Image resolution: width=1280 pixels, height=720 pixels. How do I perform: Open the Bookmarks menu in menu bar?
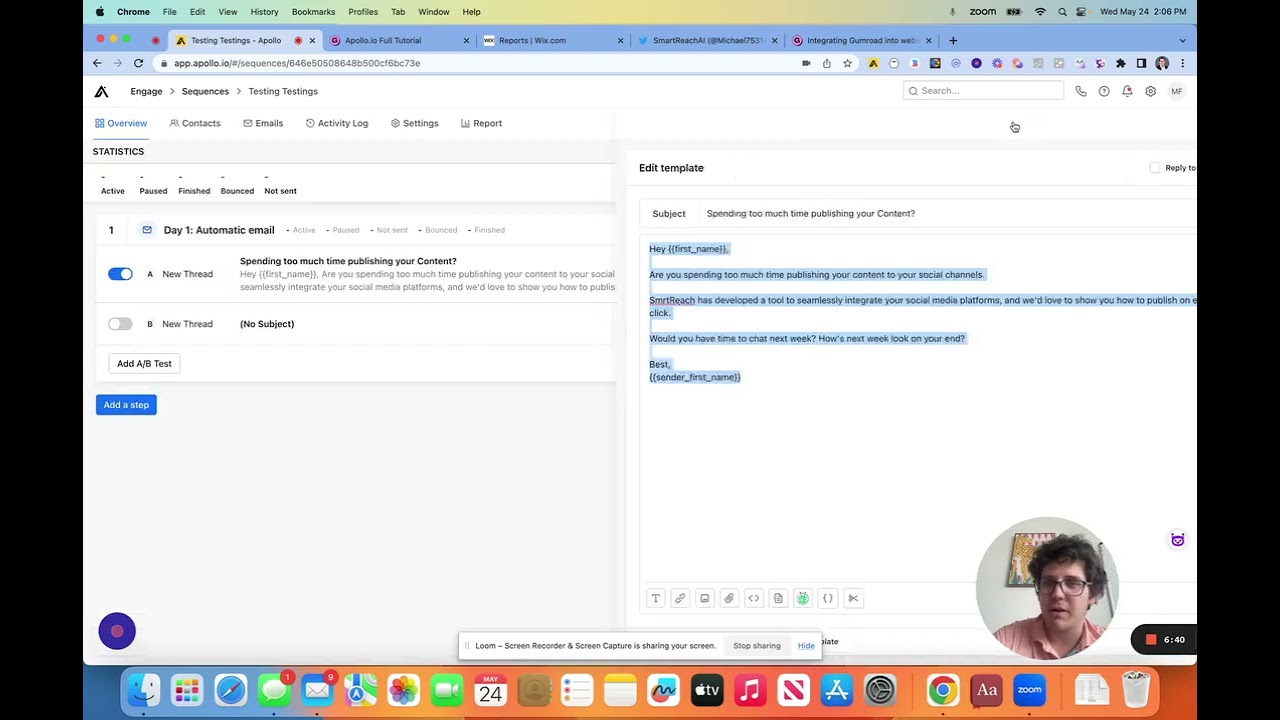pyautogui.click(x=313, y=12)
